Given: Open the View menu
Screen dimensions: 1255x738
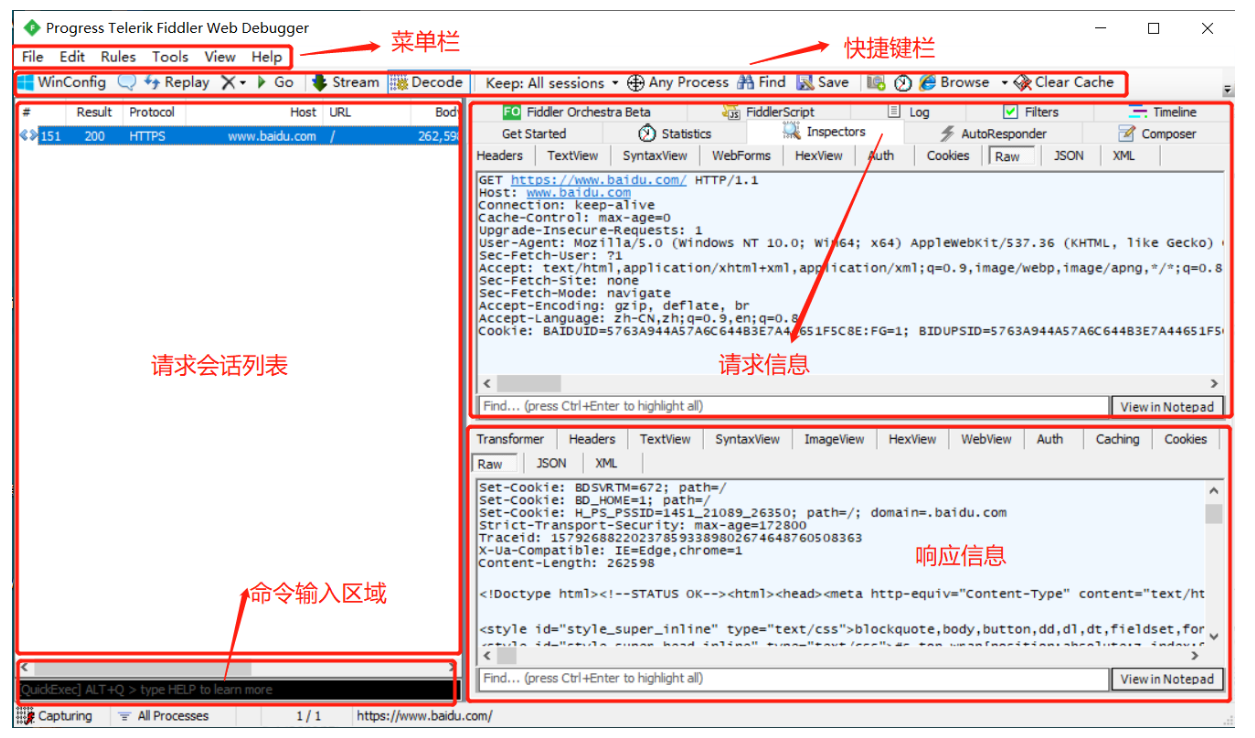Looking at the screenshot, I should 220,57.
